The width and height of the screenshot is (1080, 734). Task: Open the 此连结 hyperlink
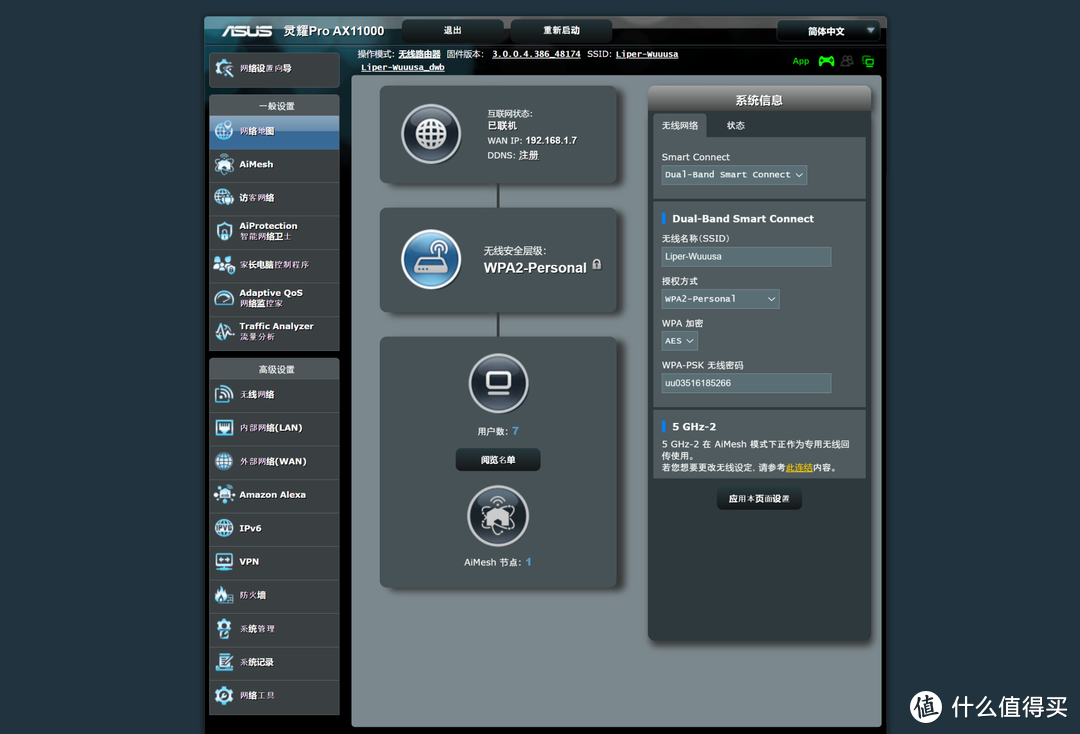tap(799, 468)
